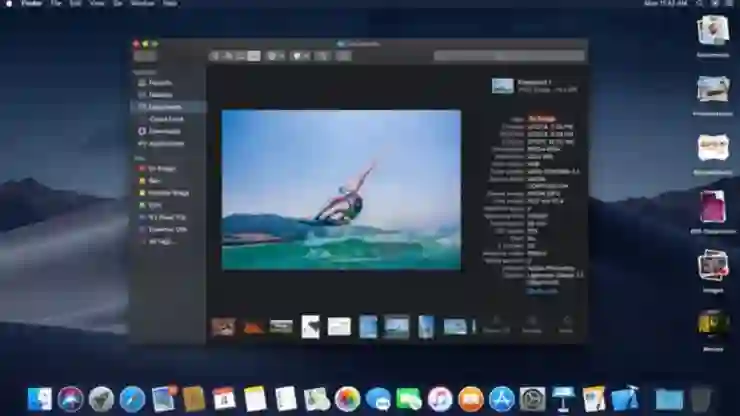
Task: Open App Store from the Dock
Action: coord(501,399)
